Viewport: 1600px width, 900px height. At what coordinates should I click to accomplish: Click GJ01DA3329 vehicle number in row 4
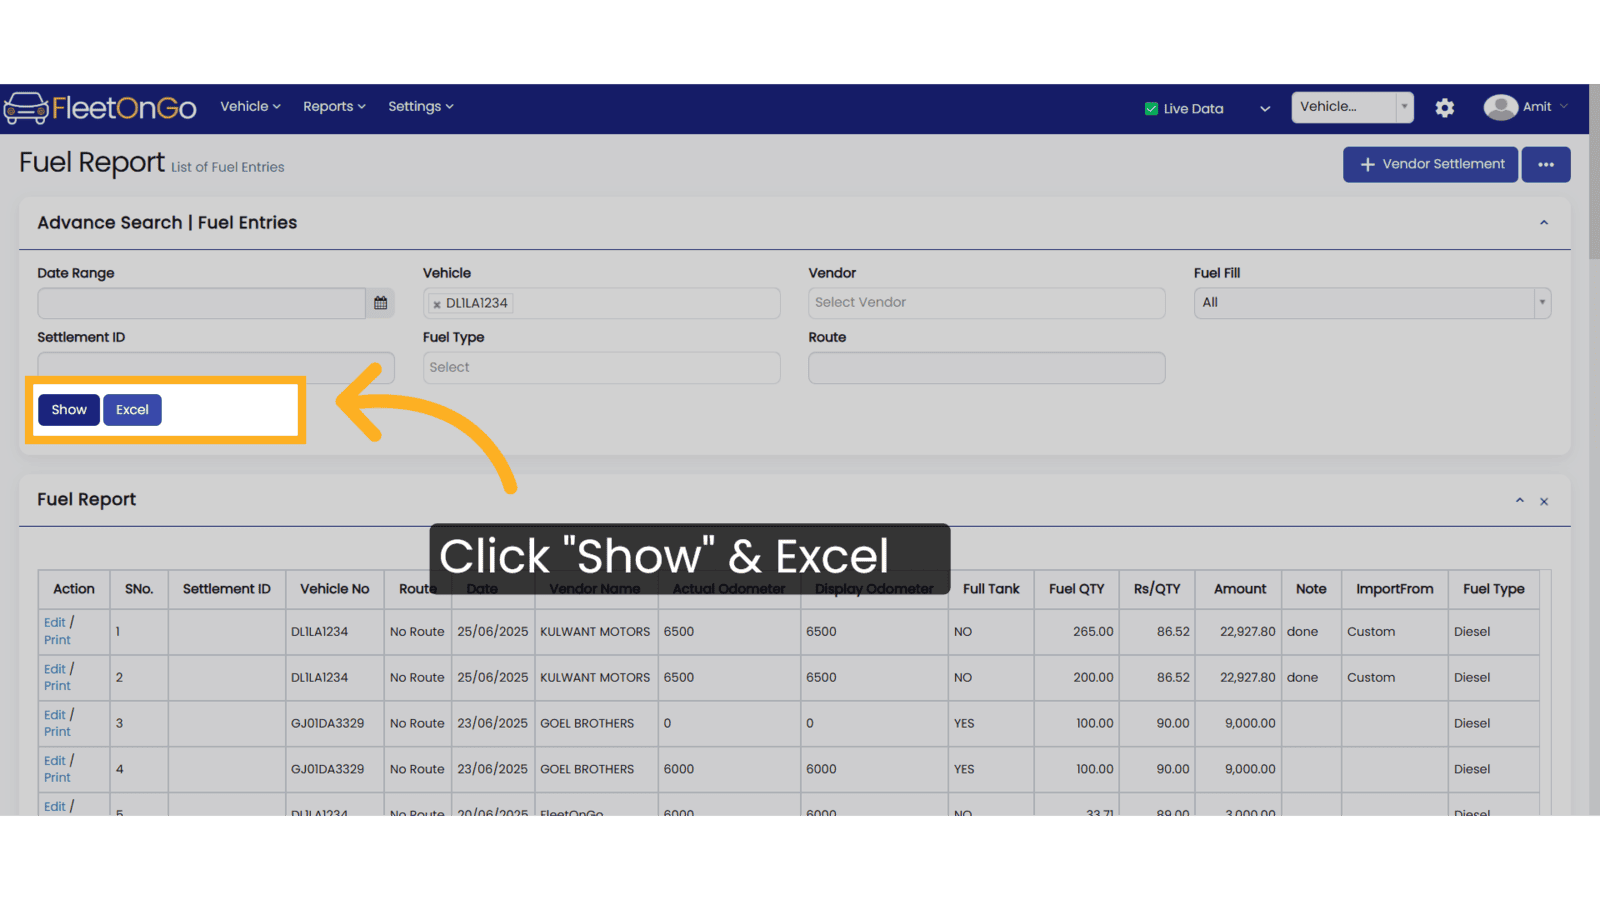(328, 770)
